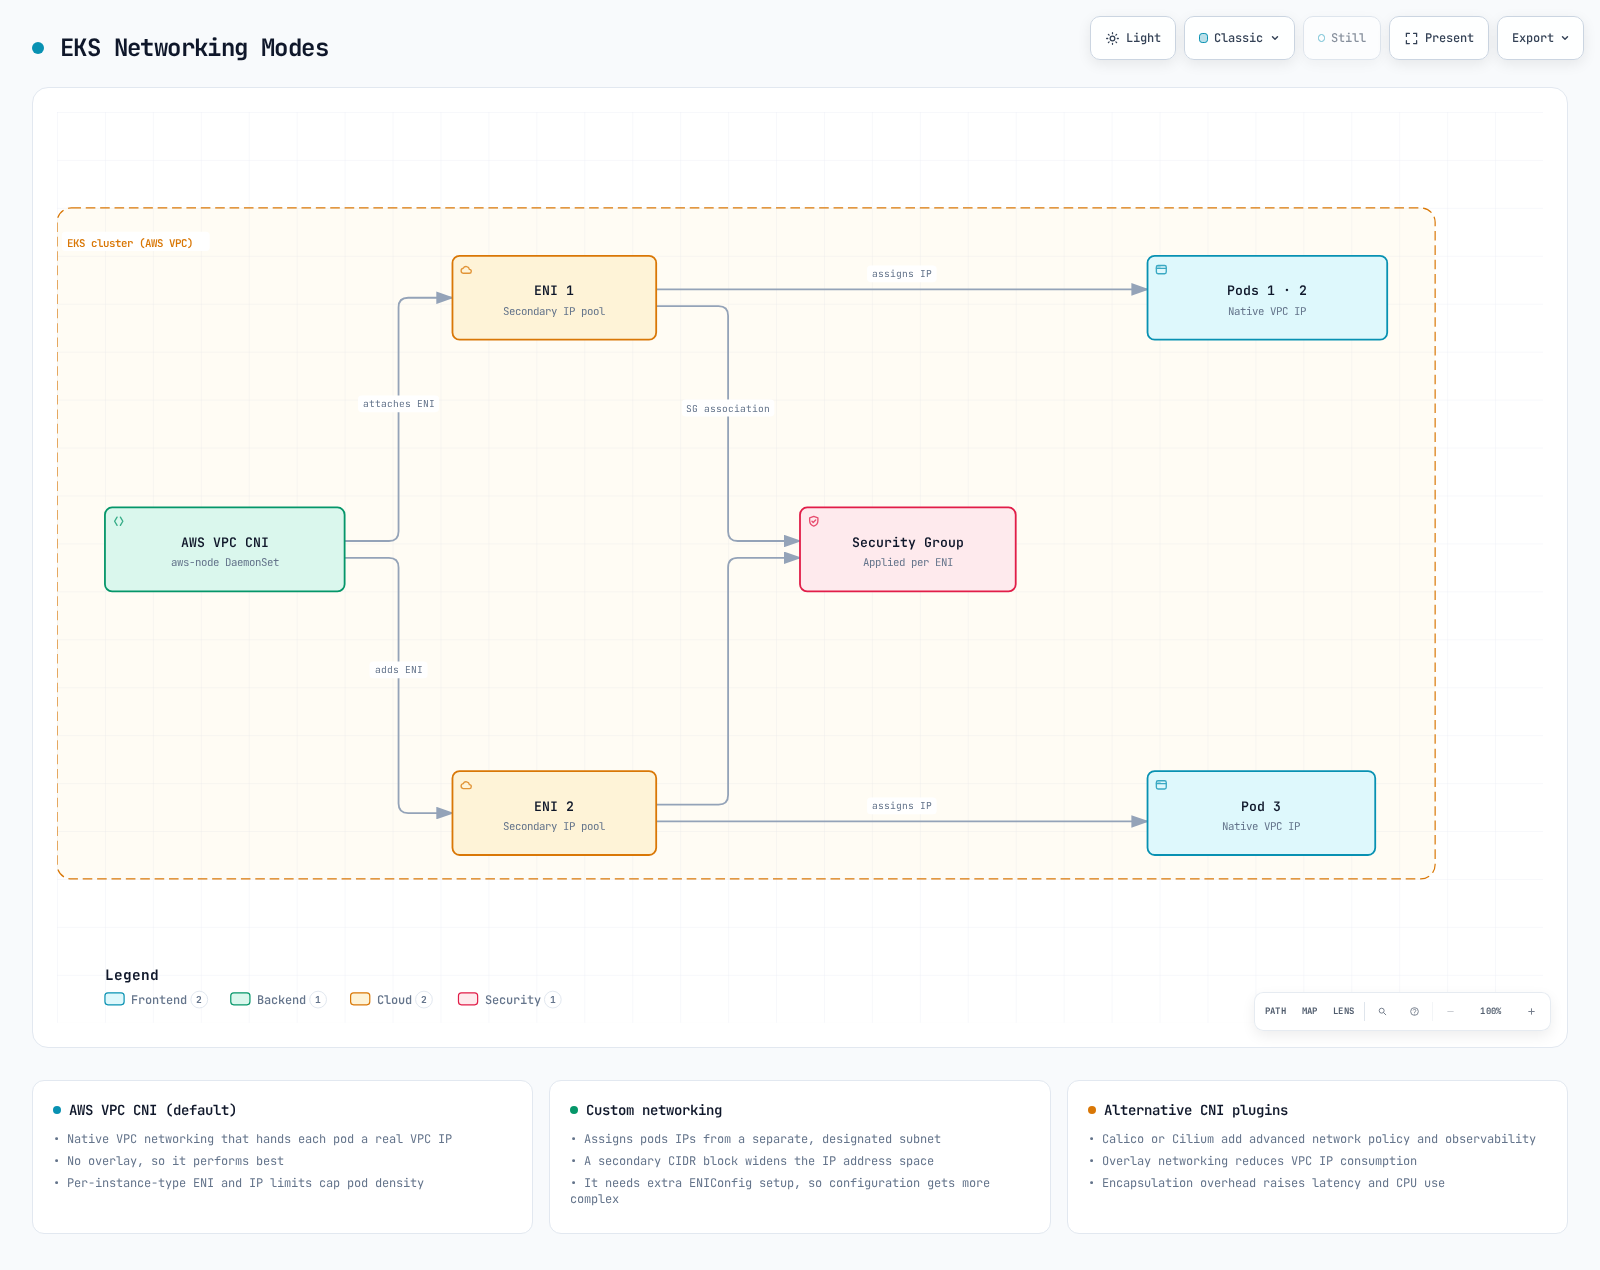Reset zoom via the 100% label
1600x1270 pixels.
pos(1491,1011)
